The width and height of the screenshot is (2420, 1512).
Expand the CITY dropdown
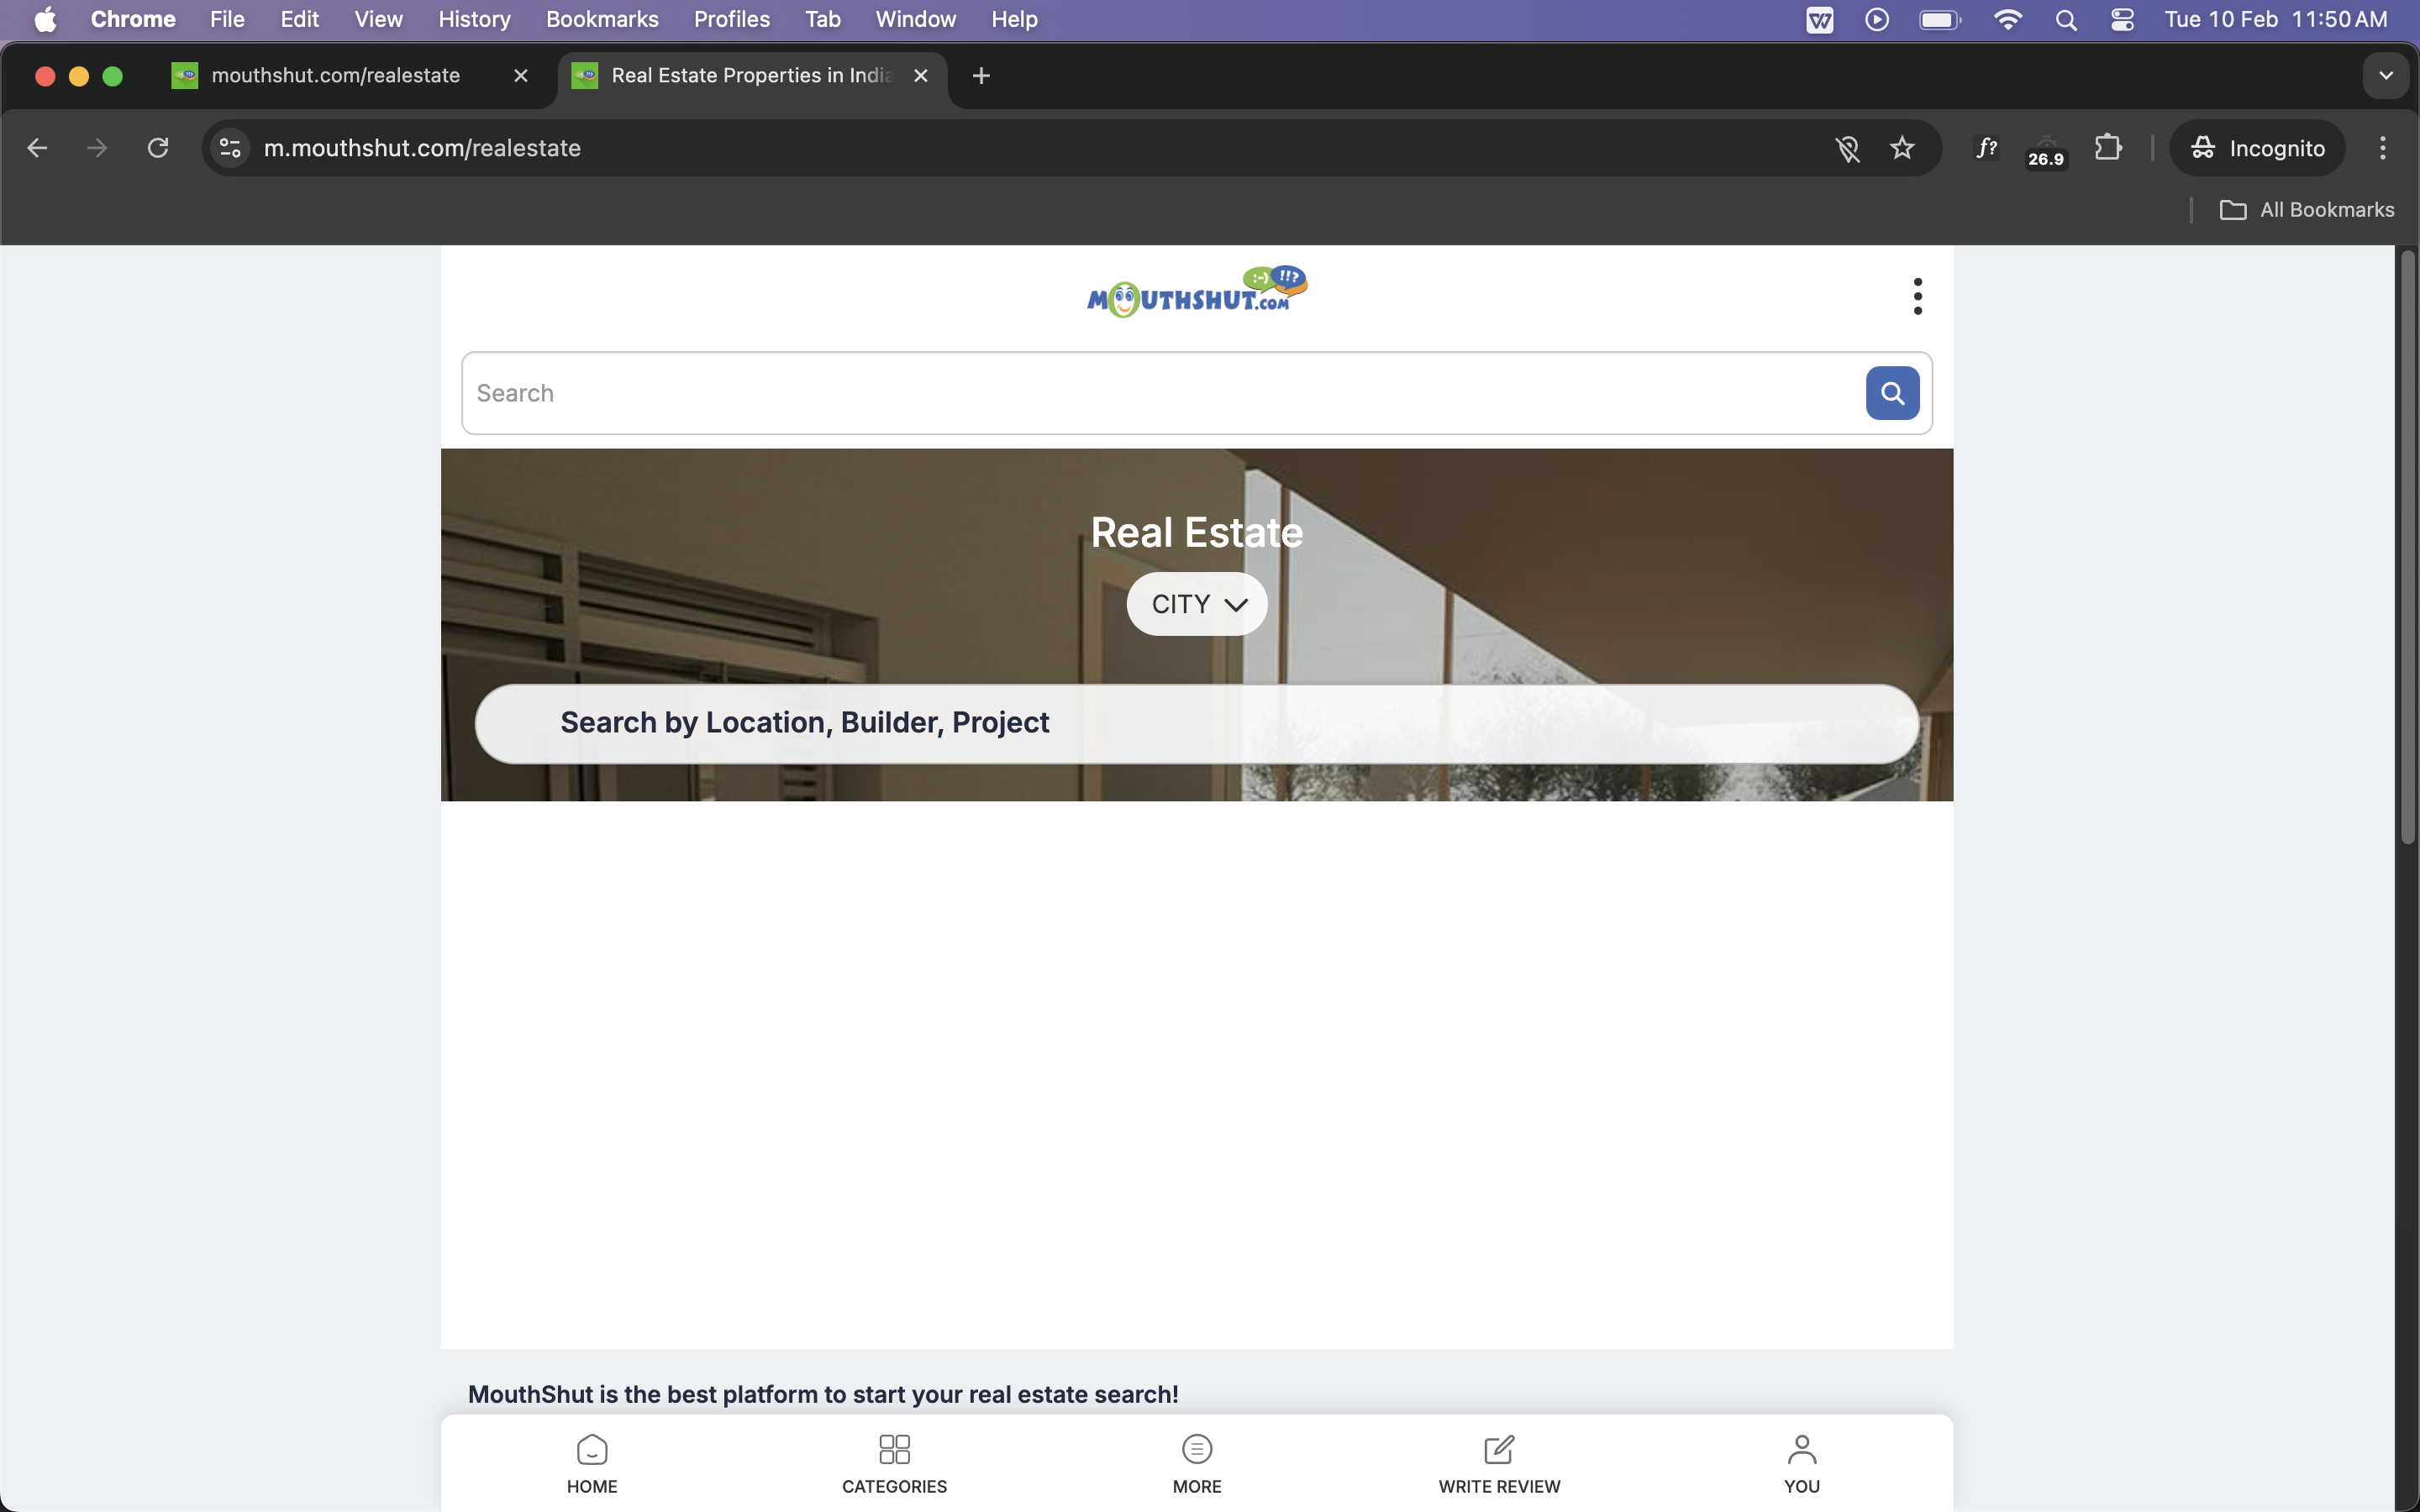point(1196,604)
